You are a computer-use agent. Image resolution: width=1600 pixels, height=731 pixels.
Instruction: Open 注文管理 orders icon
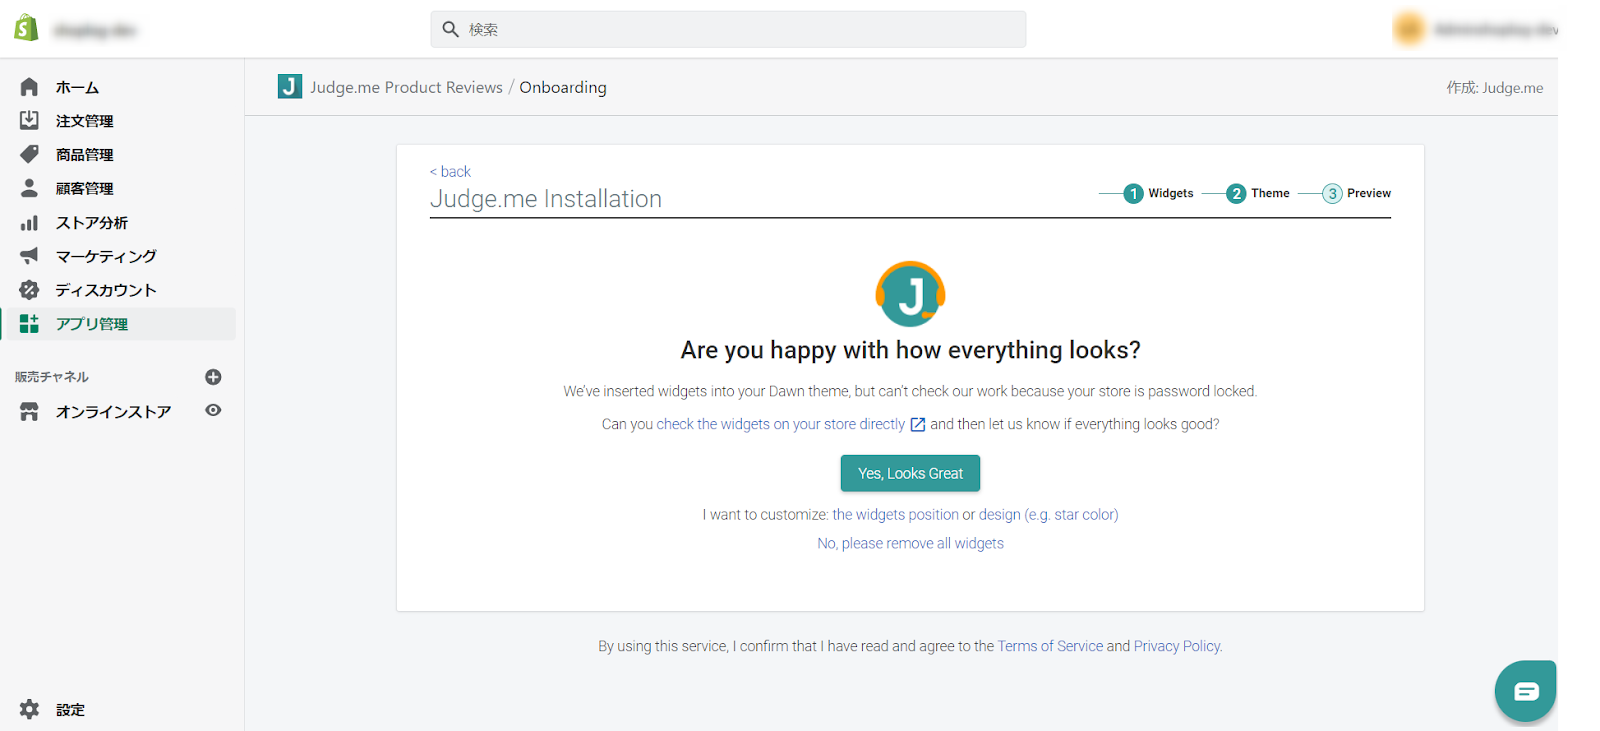pos(29,121)
